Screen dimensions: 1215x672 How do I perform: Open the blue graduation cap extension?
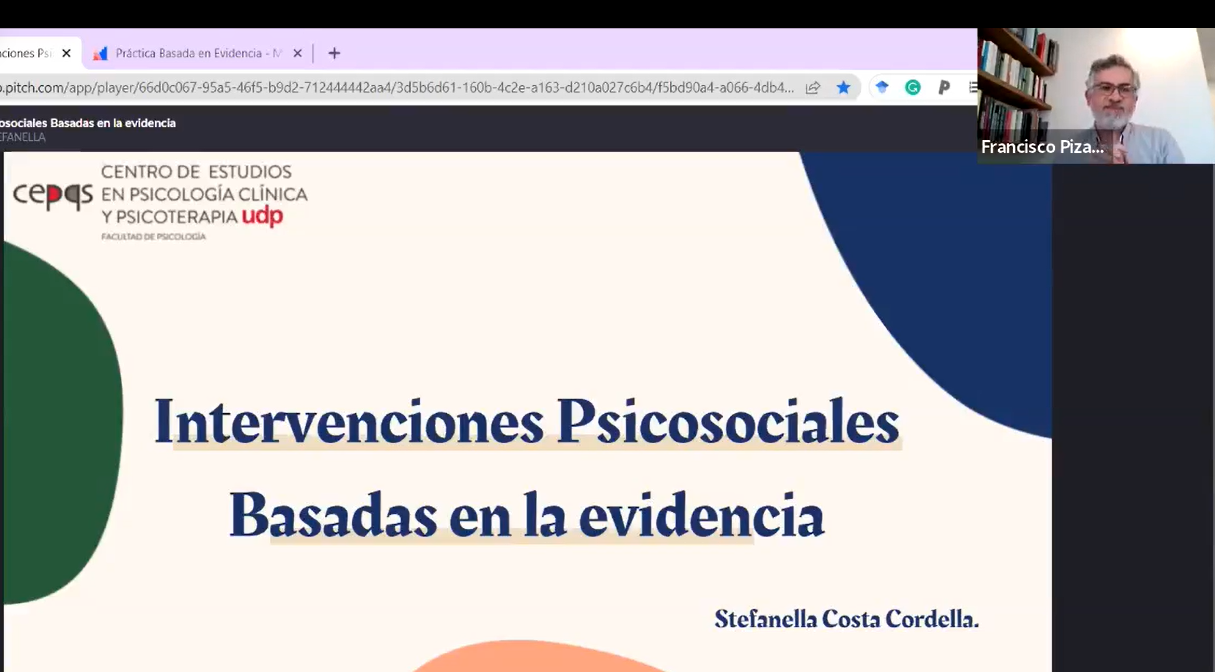[x=881, y=88]
